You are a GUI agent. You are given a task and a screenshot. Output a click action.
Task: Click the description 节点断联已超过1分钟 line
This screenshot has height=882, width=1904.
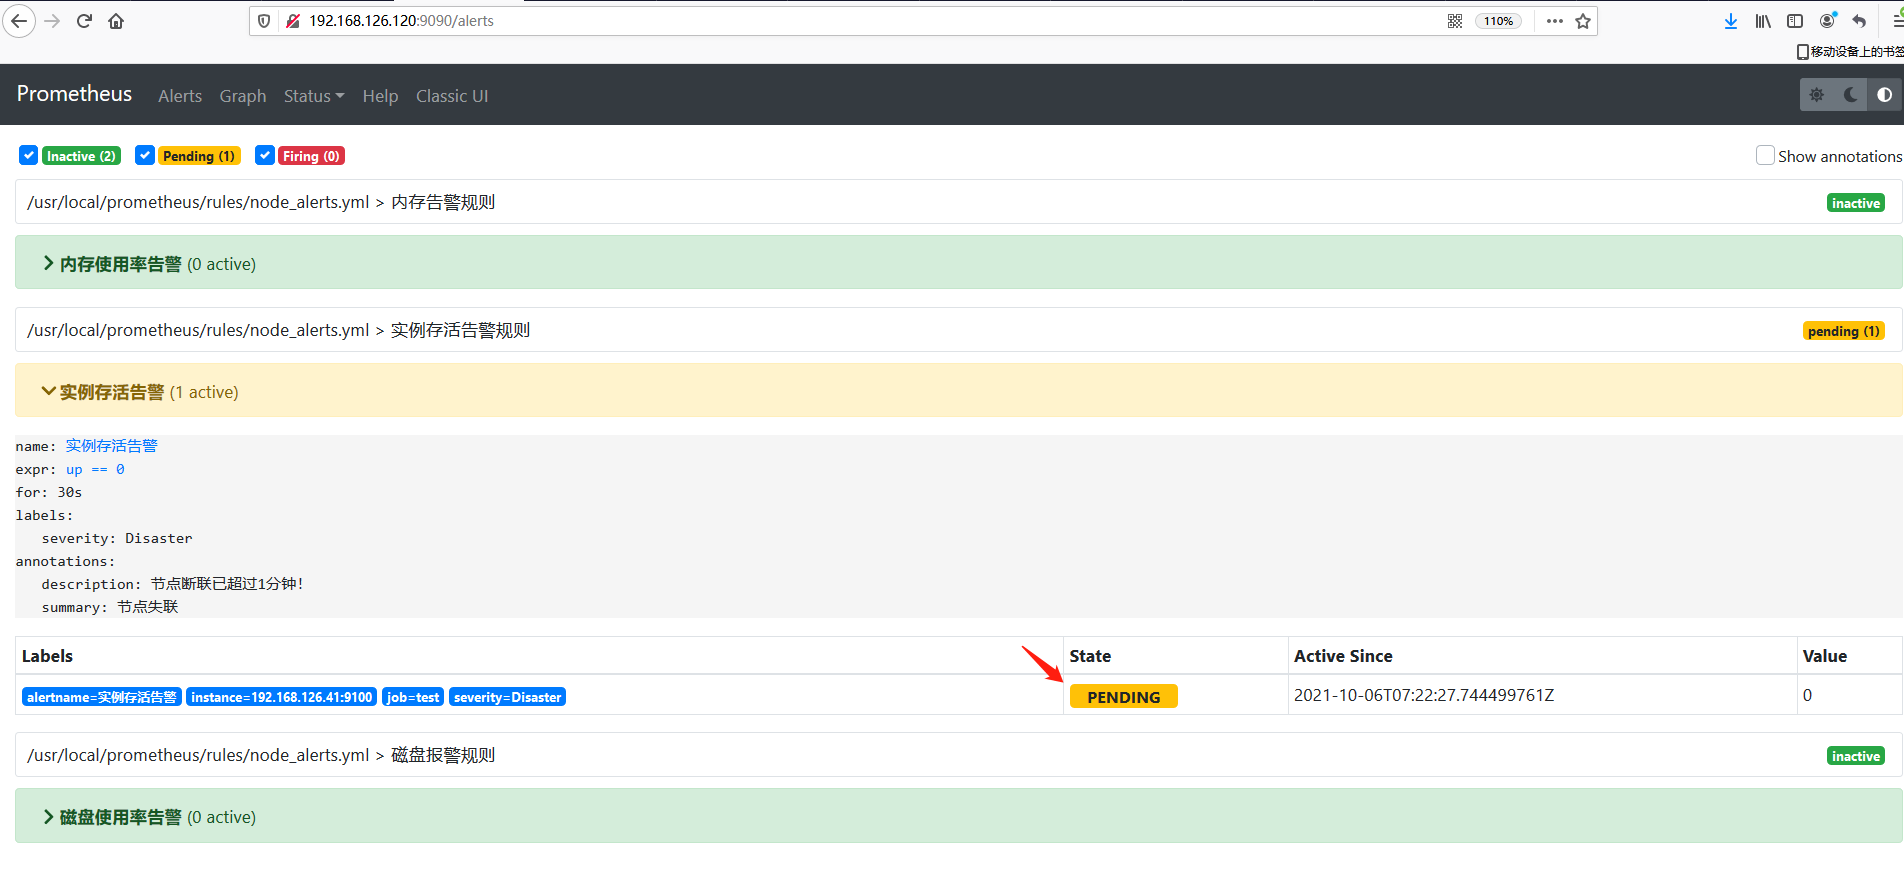click(173, 584)
